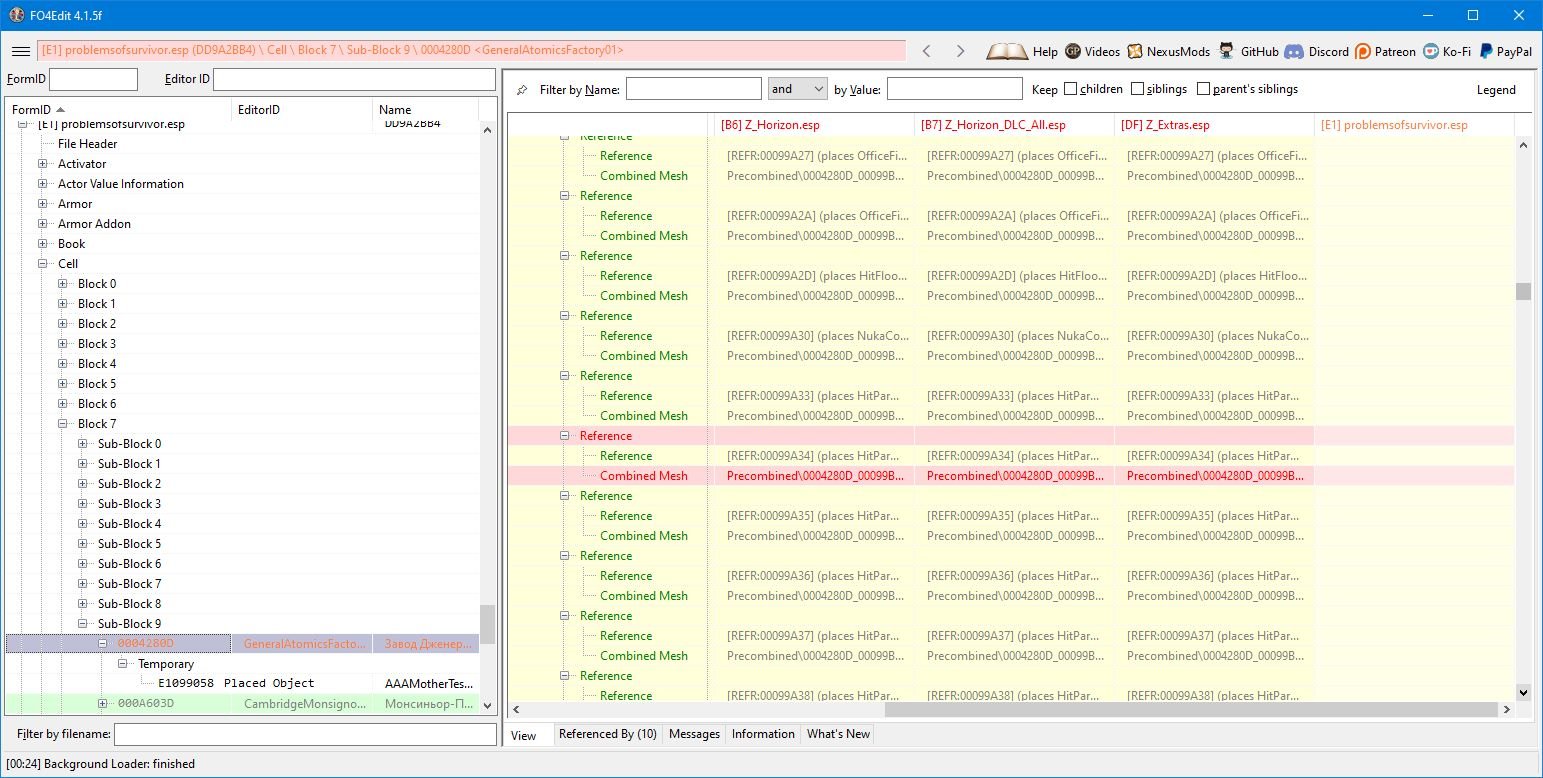Click the Legend button
This screenshot has height=778, width=1543.
point(1496,90)
